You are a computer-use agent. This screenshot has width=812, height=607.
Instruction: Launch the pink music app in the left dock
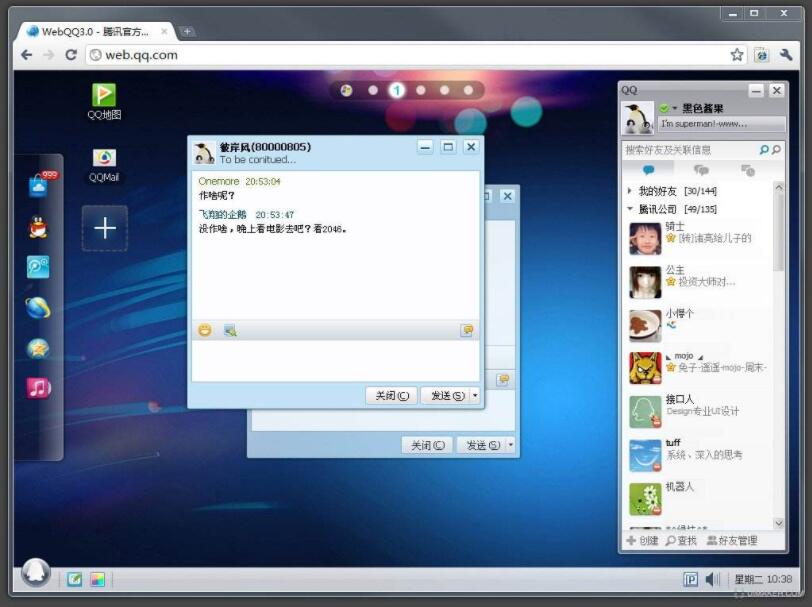click(x=38, y=388)
